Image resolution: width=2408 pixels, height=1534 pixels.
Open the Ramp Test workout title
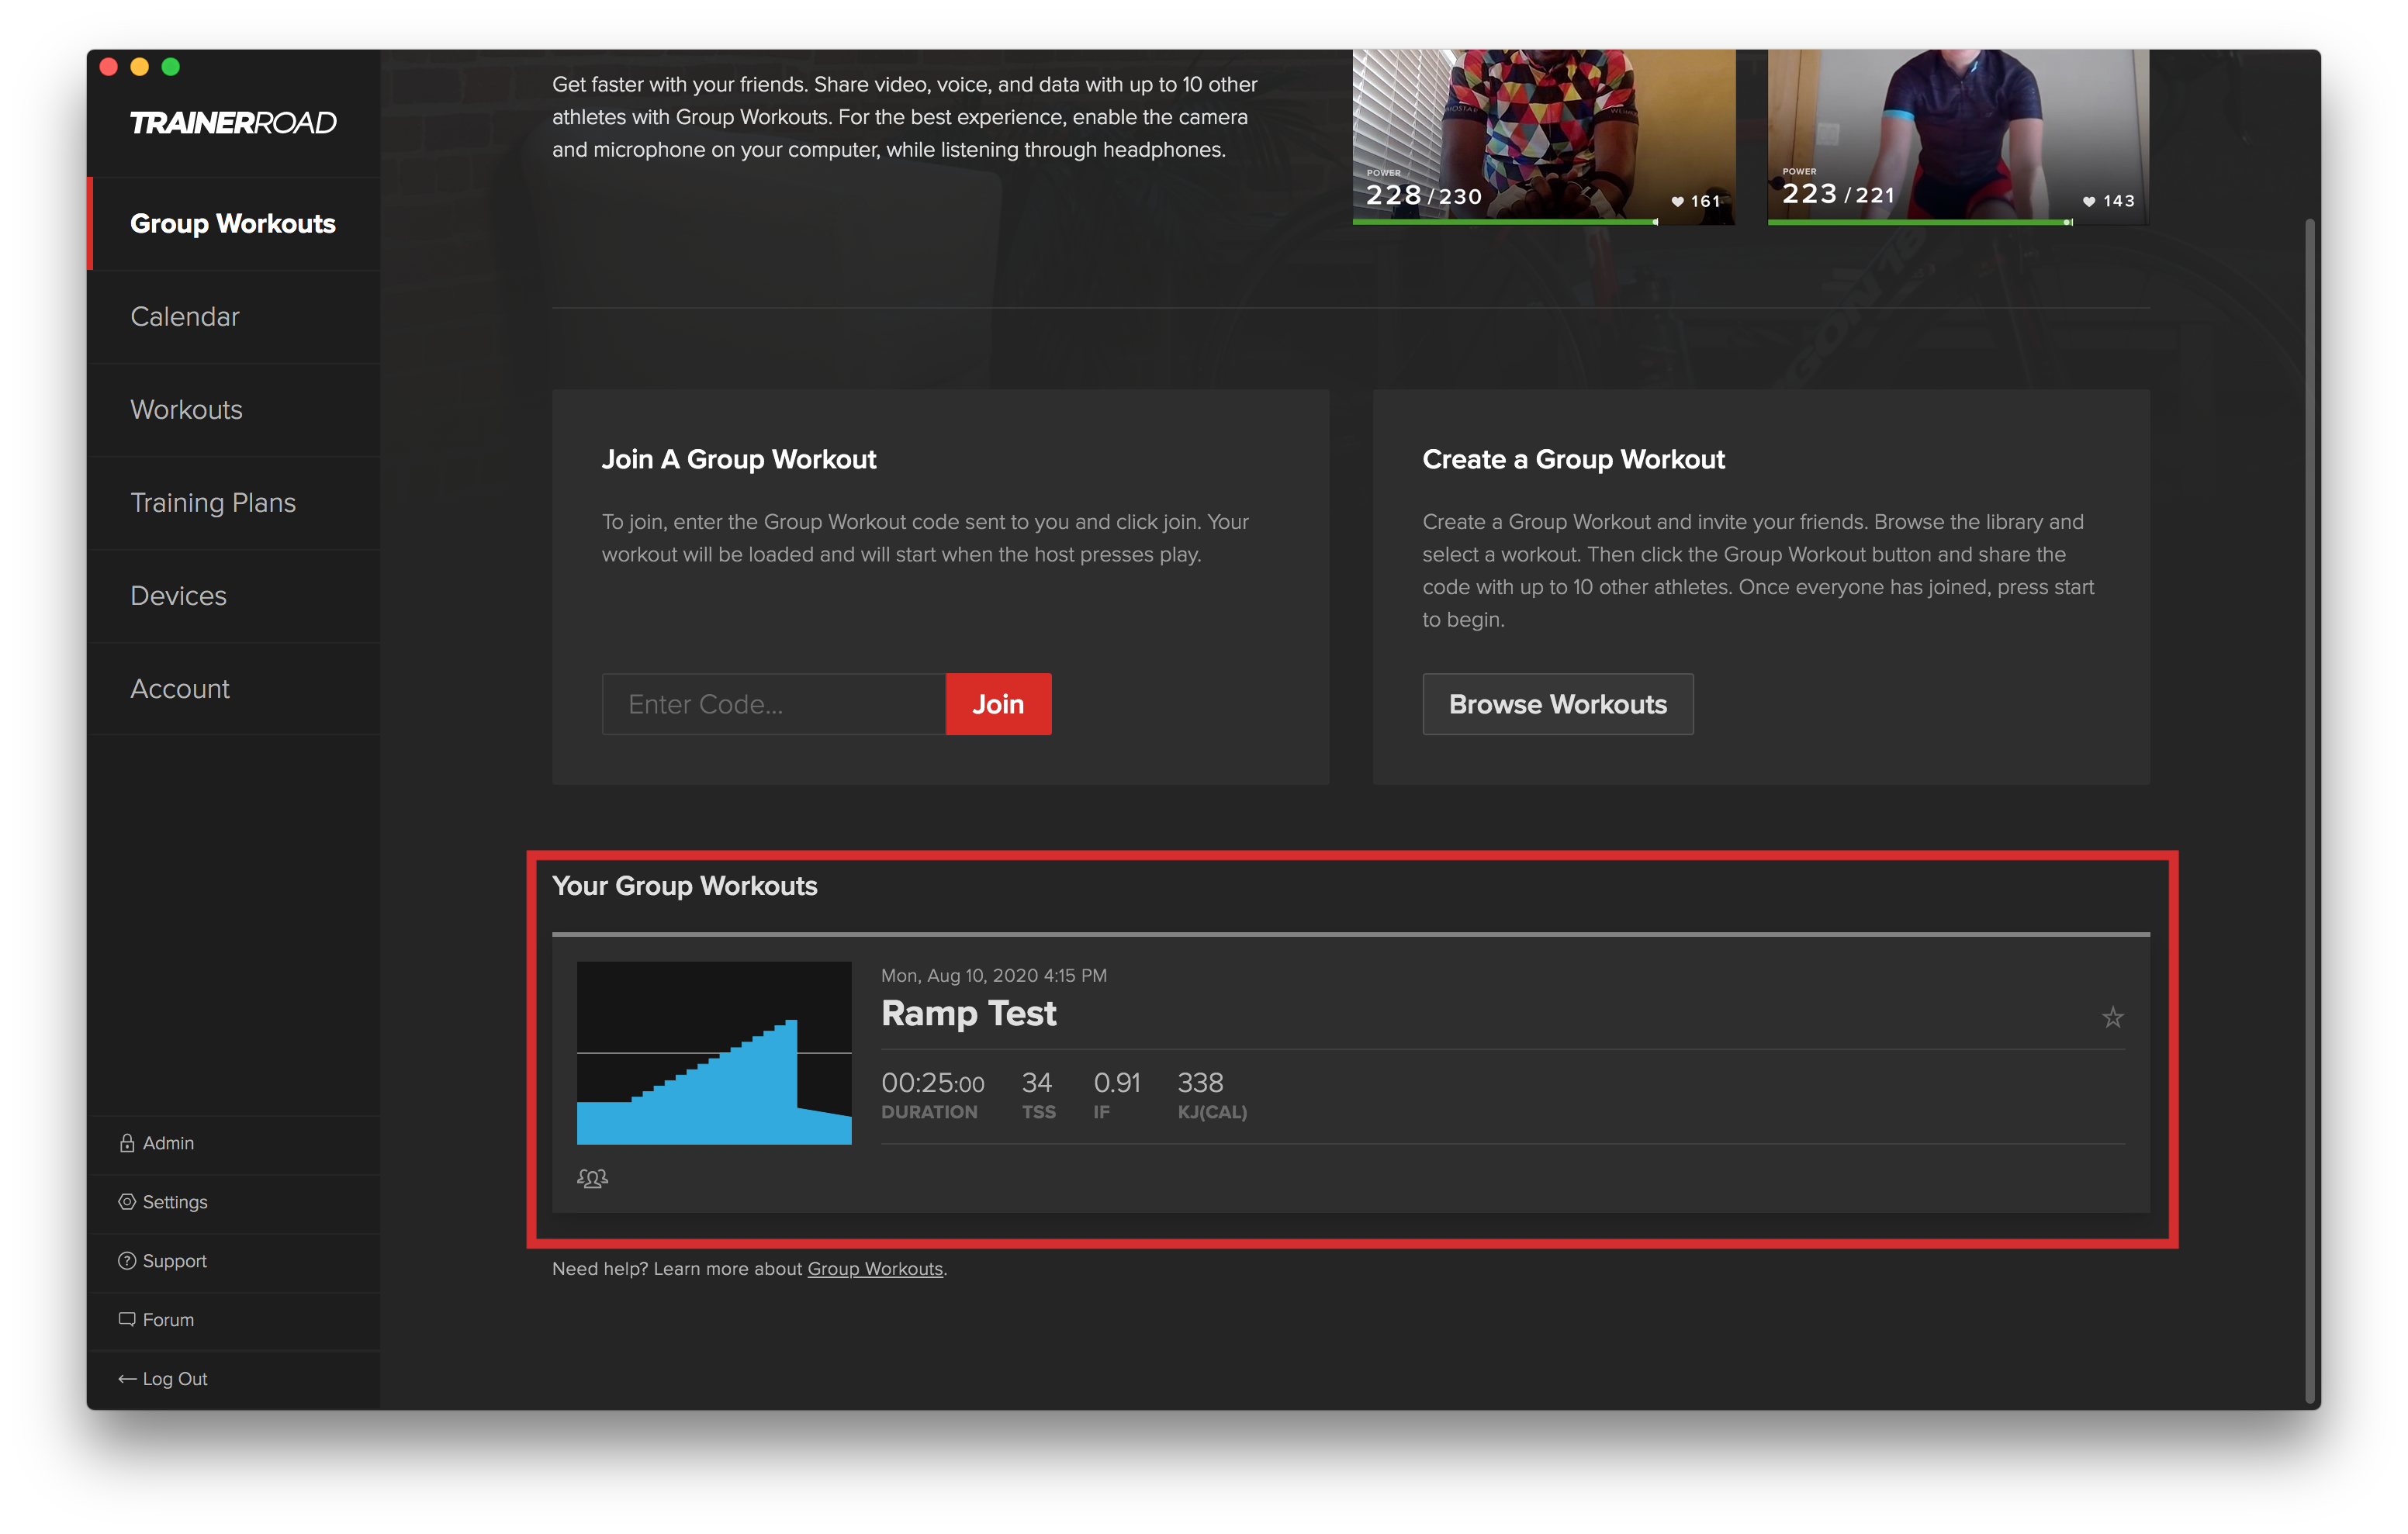968,1014
